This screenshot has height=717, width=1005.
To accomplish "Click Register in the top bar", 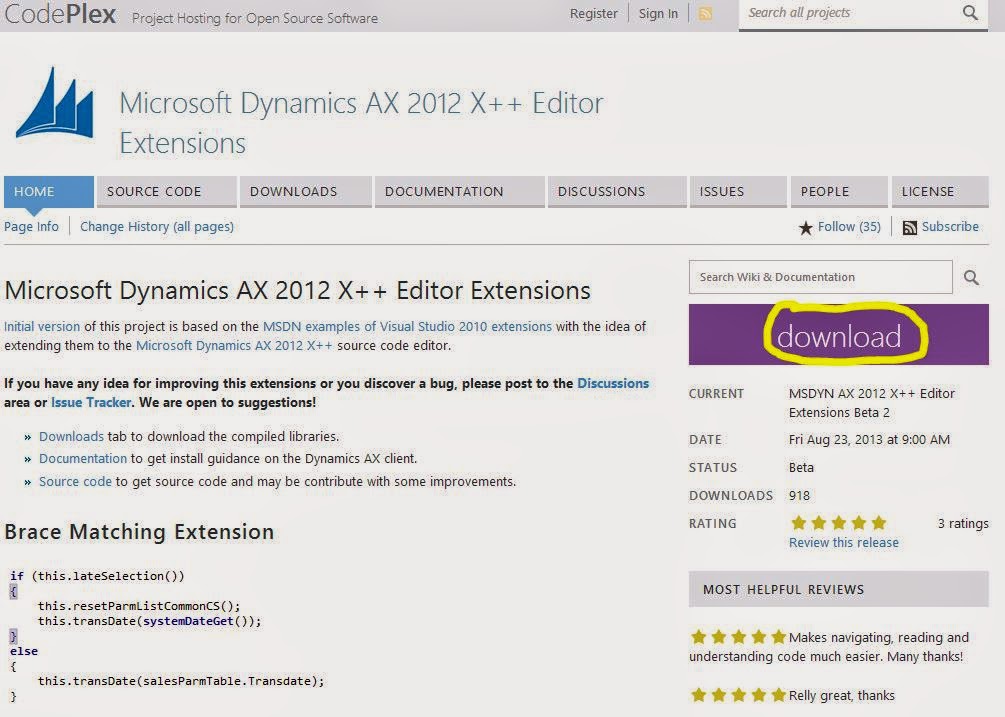I will (594, 13).
